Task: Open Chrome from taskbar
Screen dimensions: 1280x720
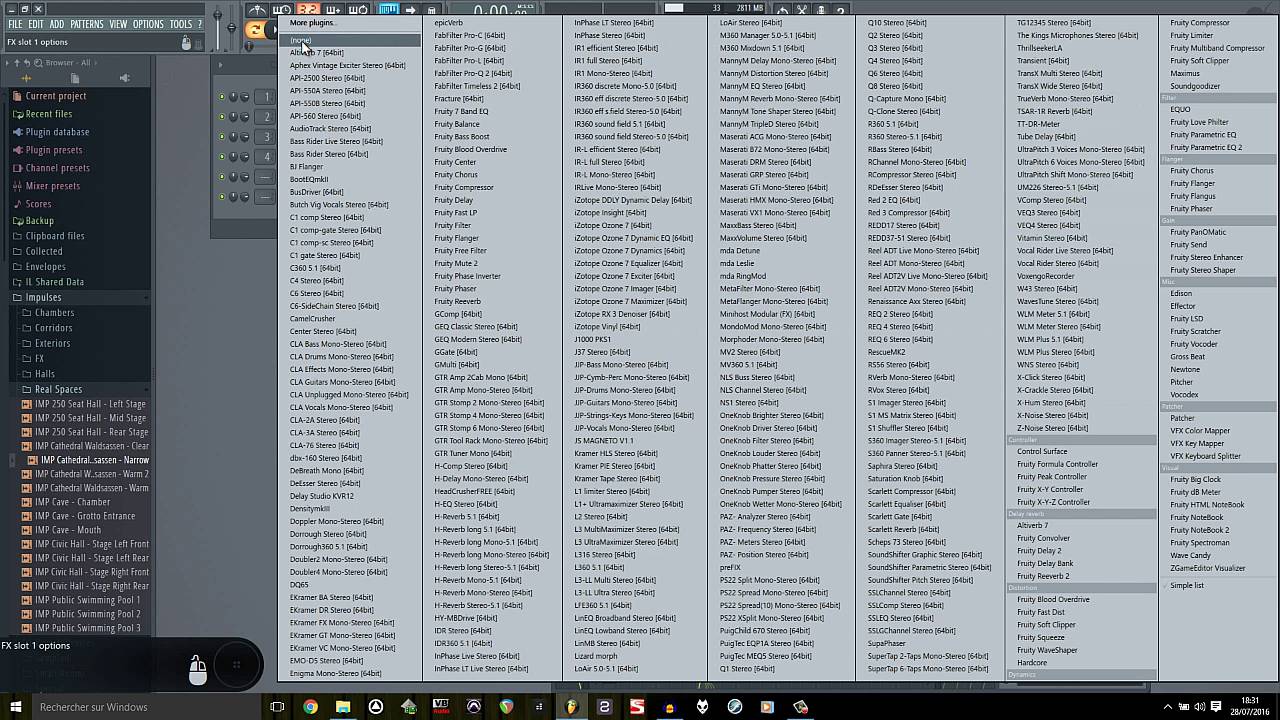Action: coord(310,707)
